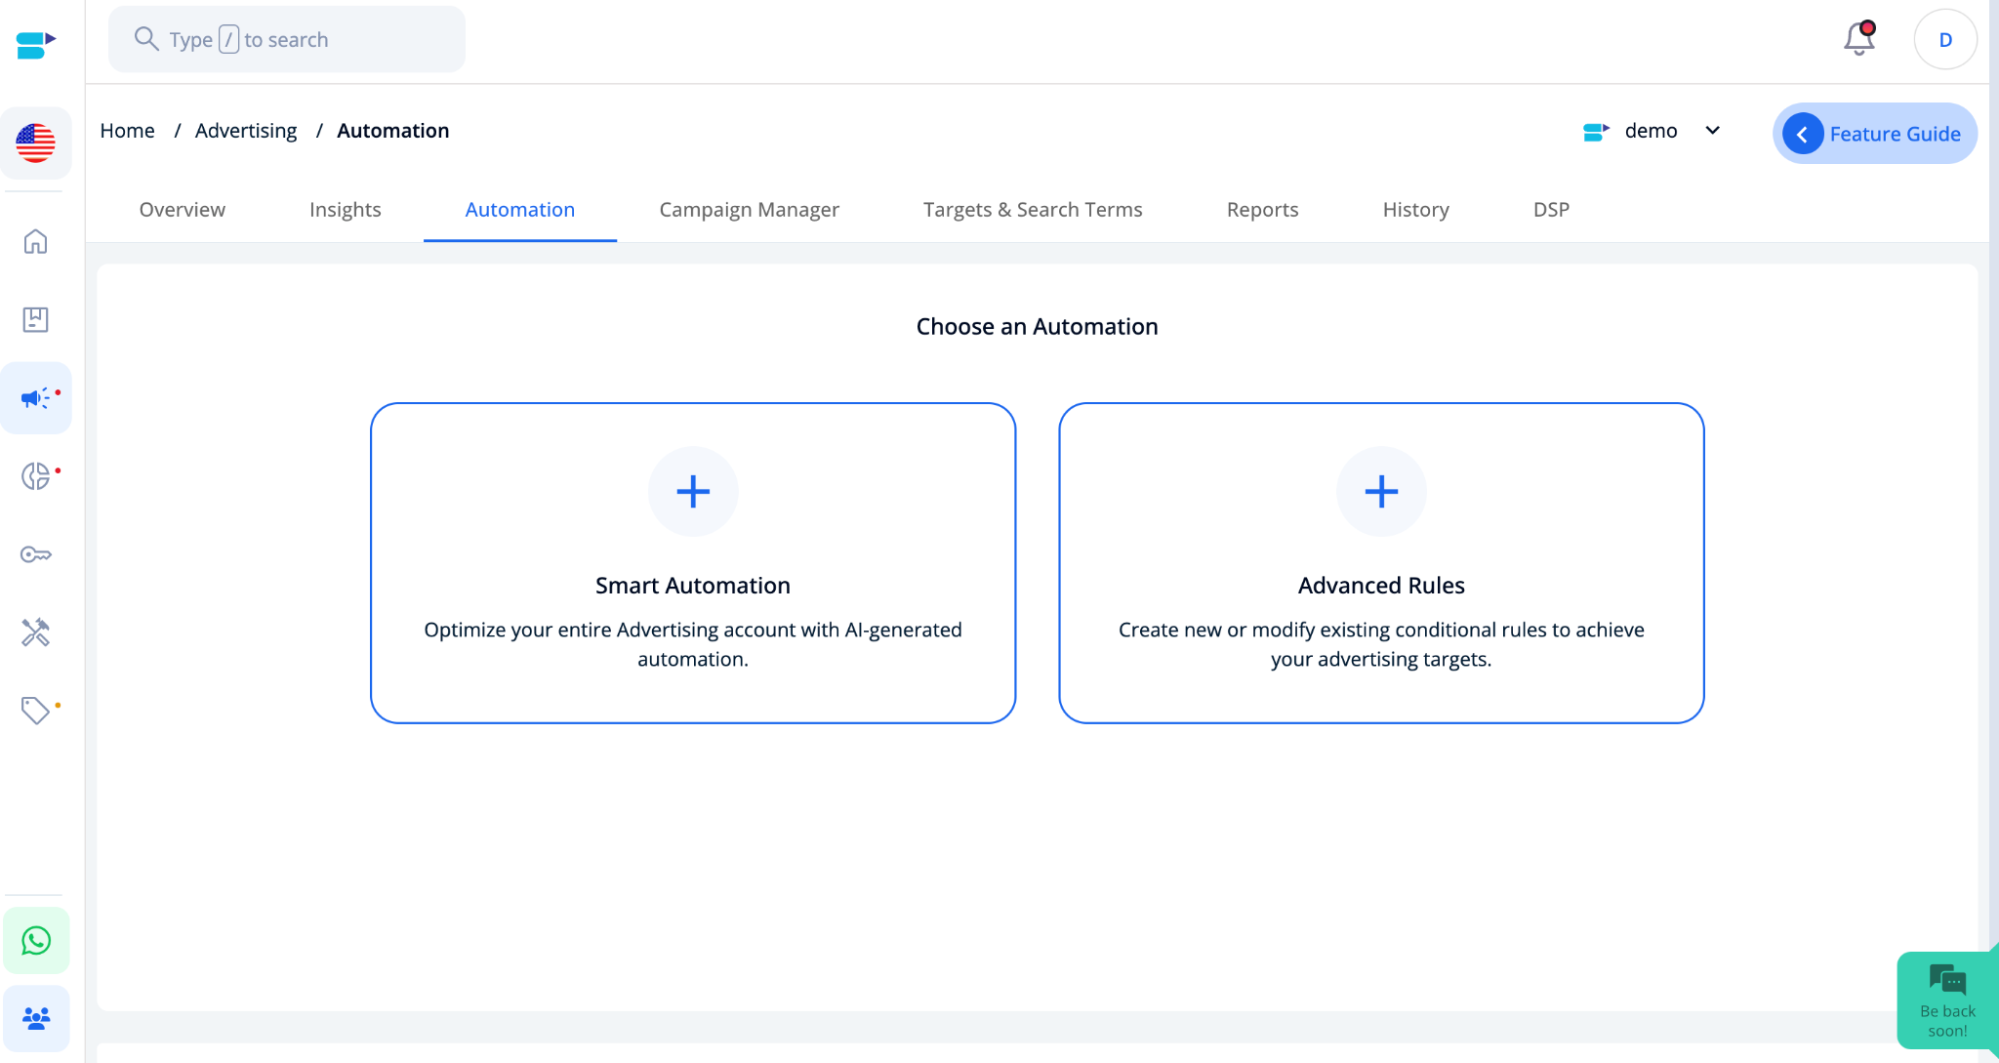Open the Advertising megaphone section in sidebar

pyautogui.click(x=36, y=397)
